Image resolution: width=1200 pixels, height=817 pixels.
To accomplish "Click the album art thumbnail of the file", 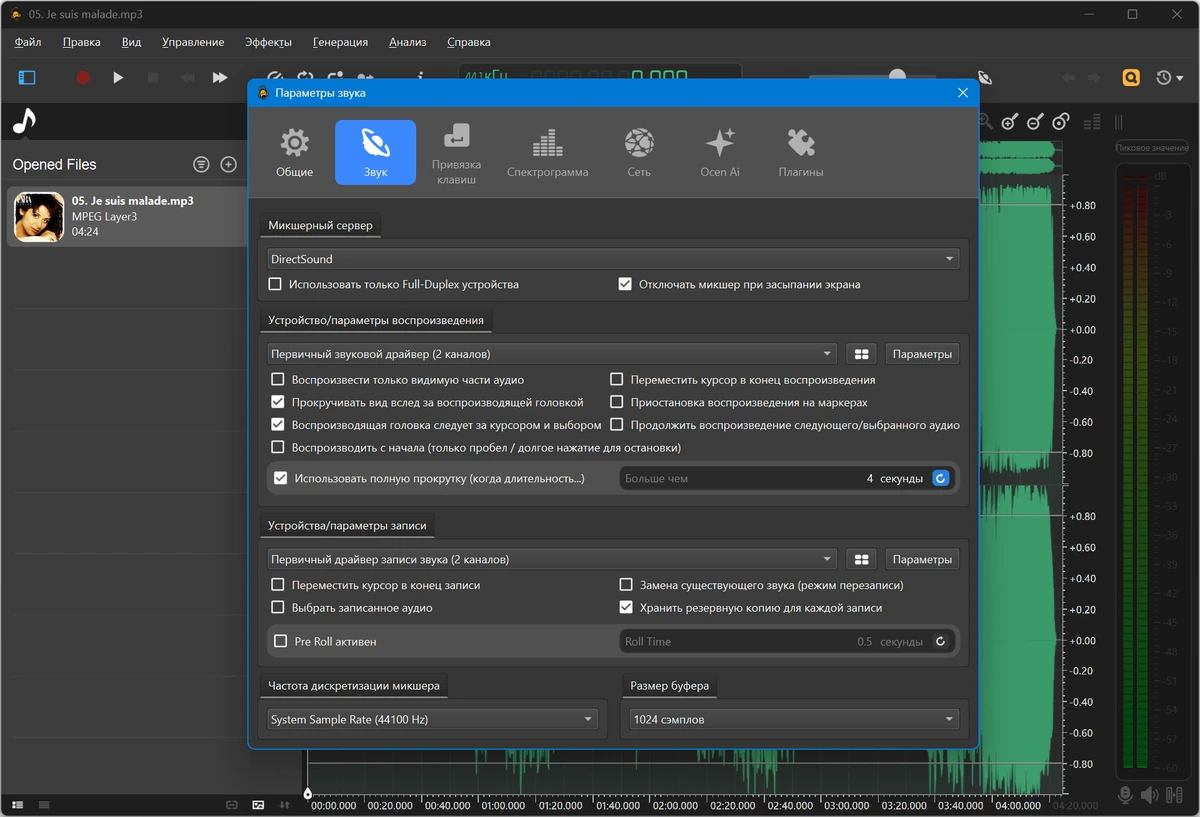I will tap(39, 216).
